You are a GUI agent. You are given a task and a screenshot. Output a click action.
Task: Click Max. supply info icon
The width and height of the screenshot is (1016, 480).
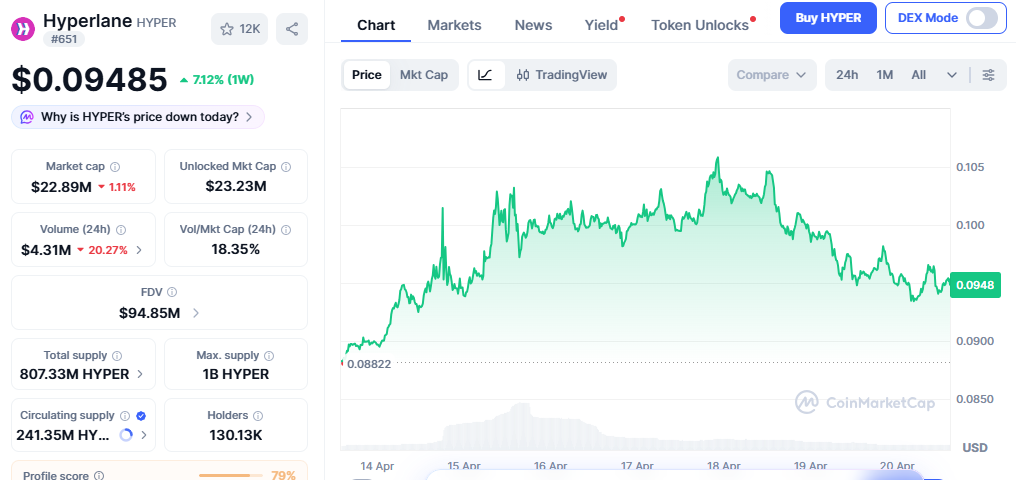point(269,356)
